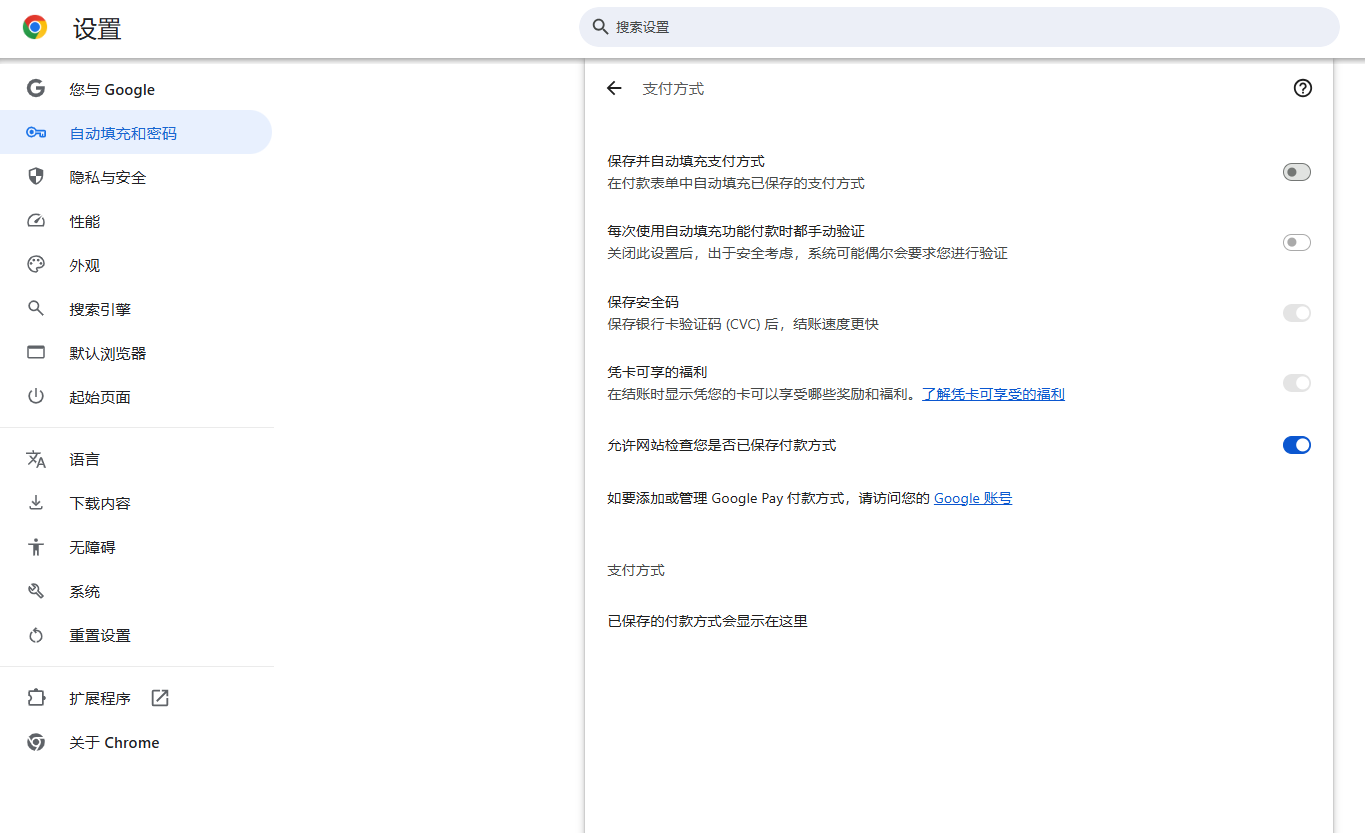Open 外观 settings page
Image resolution: width=1365 pixels, height=833 pixels.
(x=136, y=265)
